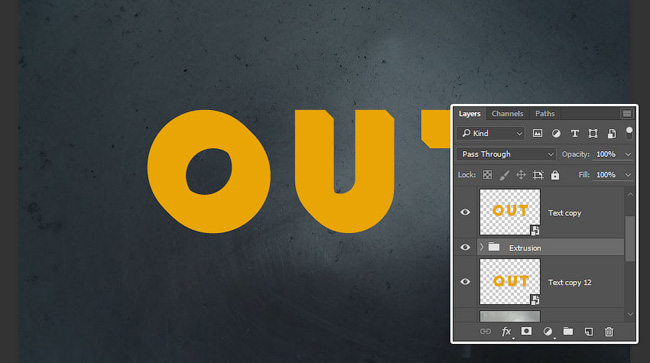Lock position move icon

(x=521, y=175)
